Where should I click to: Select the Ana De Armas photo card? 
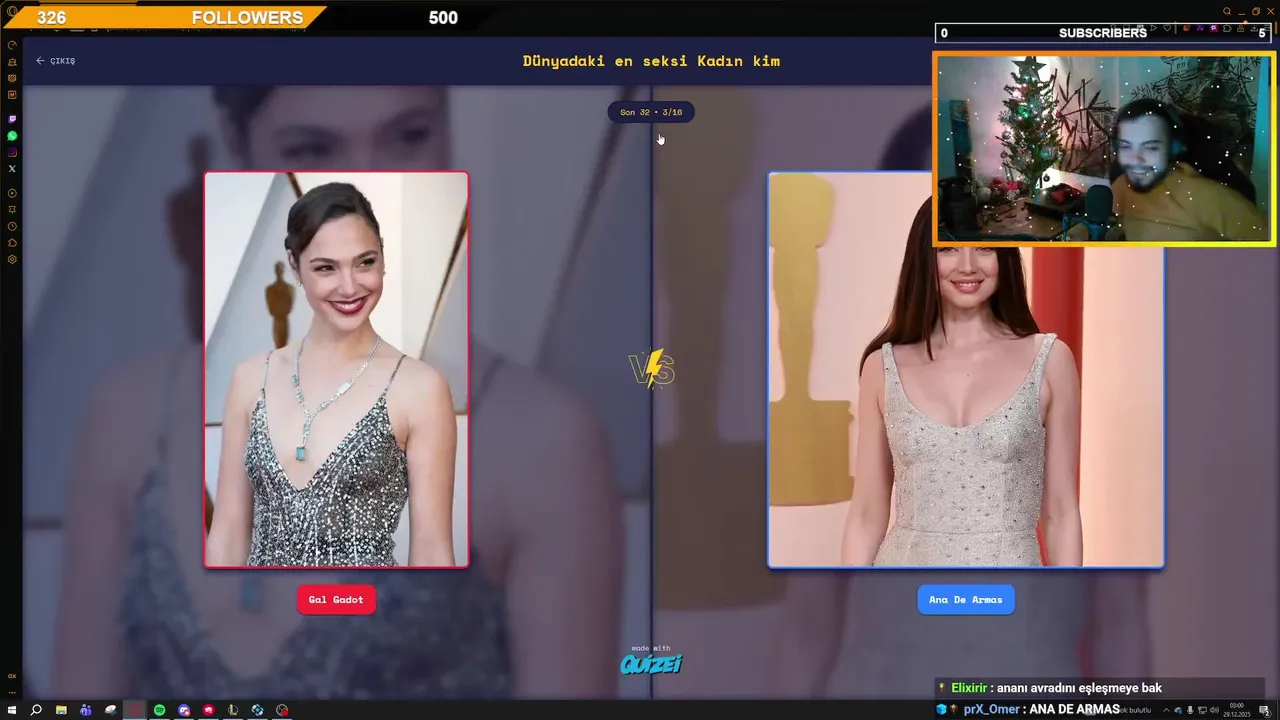click(x=966, y=370)
